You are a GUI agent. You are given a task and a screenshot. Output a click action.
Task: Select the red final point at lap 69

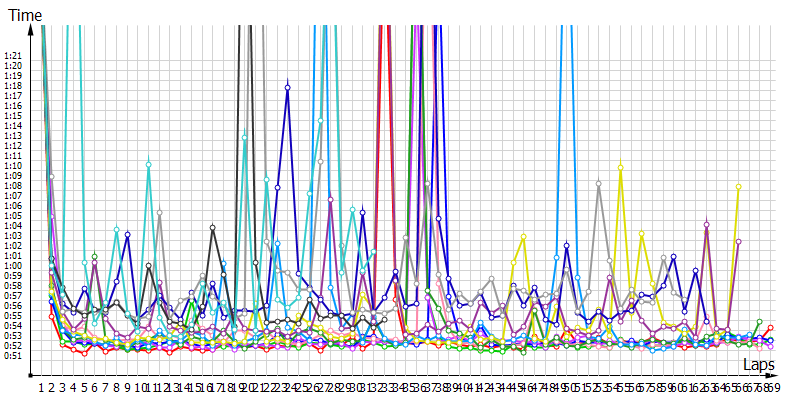[770, 328]
